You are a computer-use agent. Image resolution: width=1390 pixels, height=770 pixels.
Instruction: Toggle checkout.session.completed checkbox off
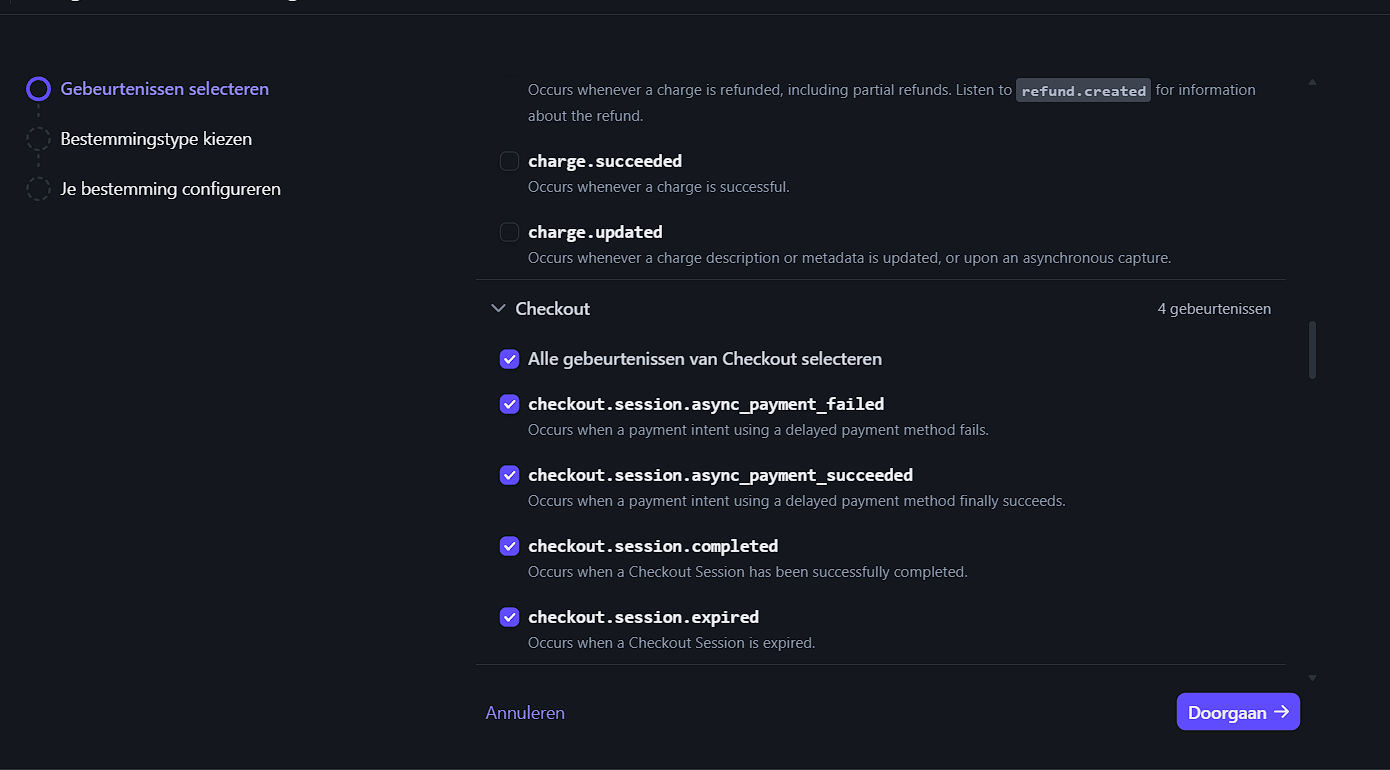(x=509, y=546)
